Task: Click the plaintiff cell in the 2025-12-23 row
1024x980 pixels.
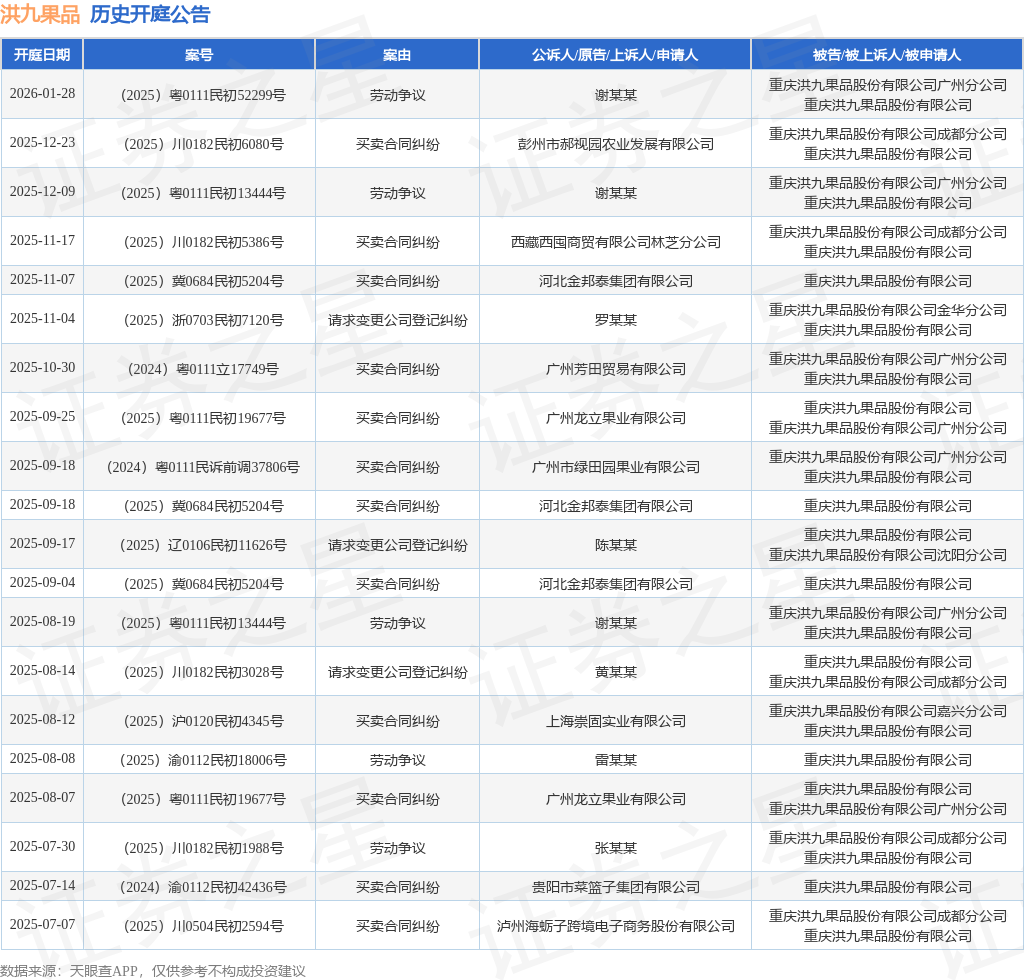Action: pos(615,144)
